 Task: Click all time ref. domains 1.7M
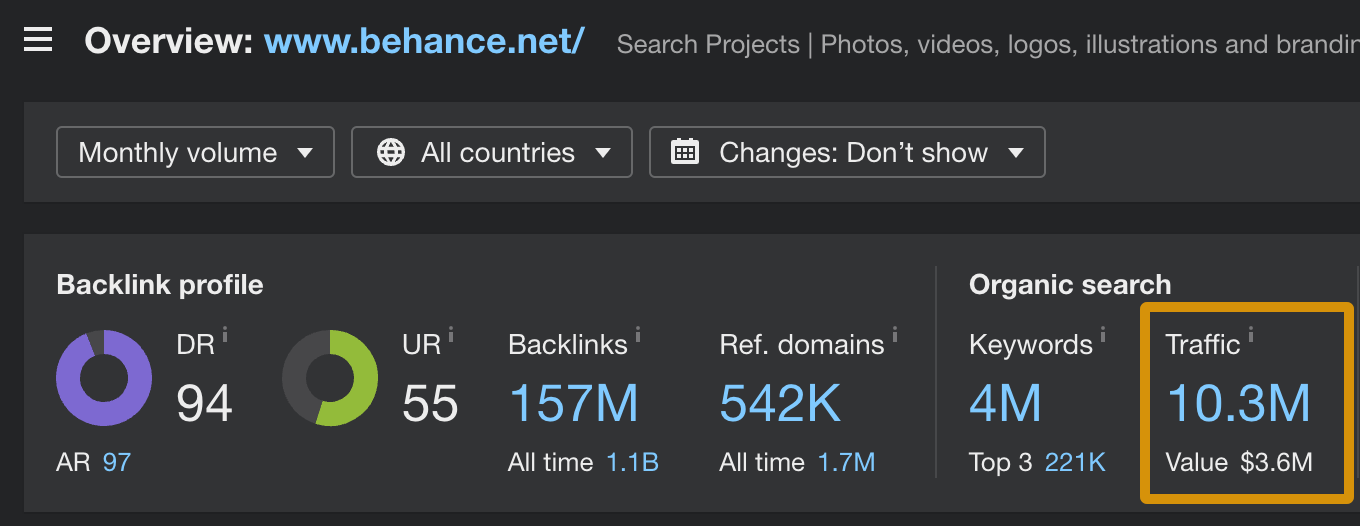pyautogui.click(x=846, y=462)
